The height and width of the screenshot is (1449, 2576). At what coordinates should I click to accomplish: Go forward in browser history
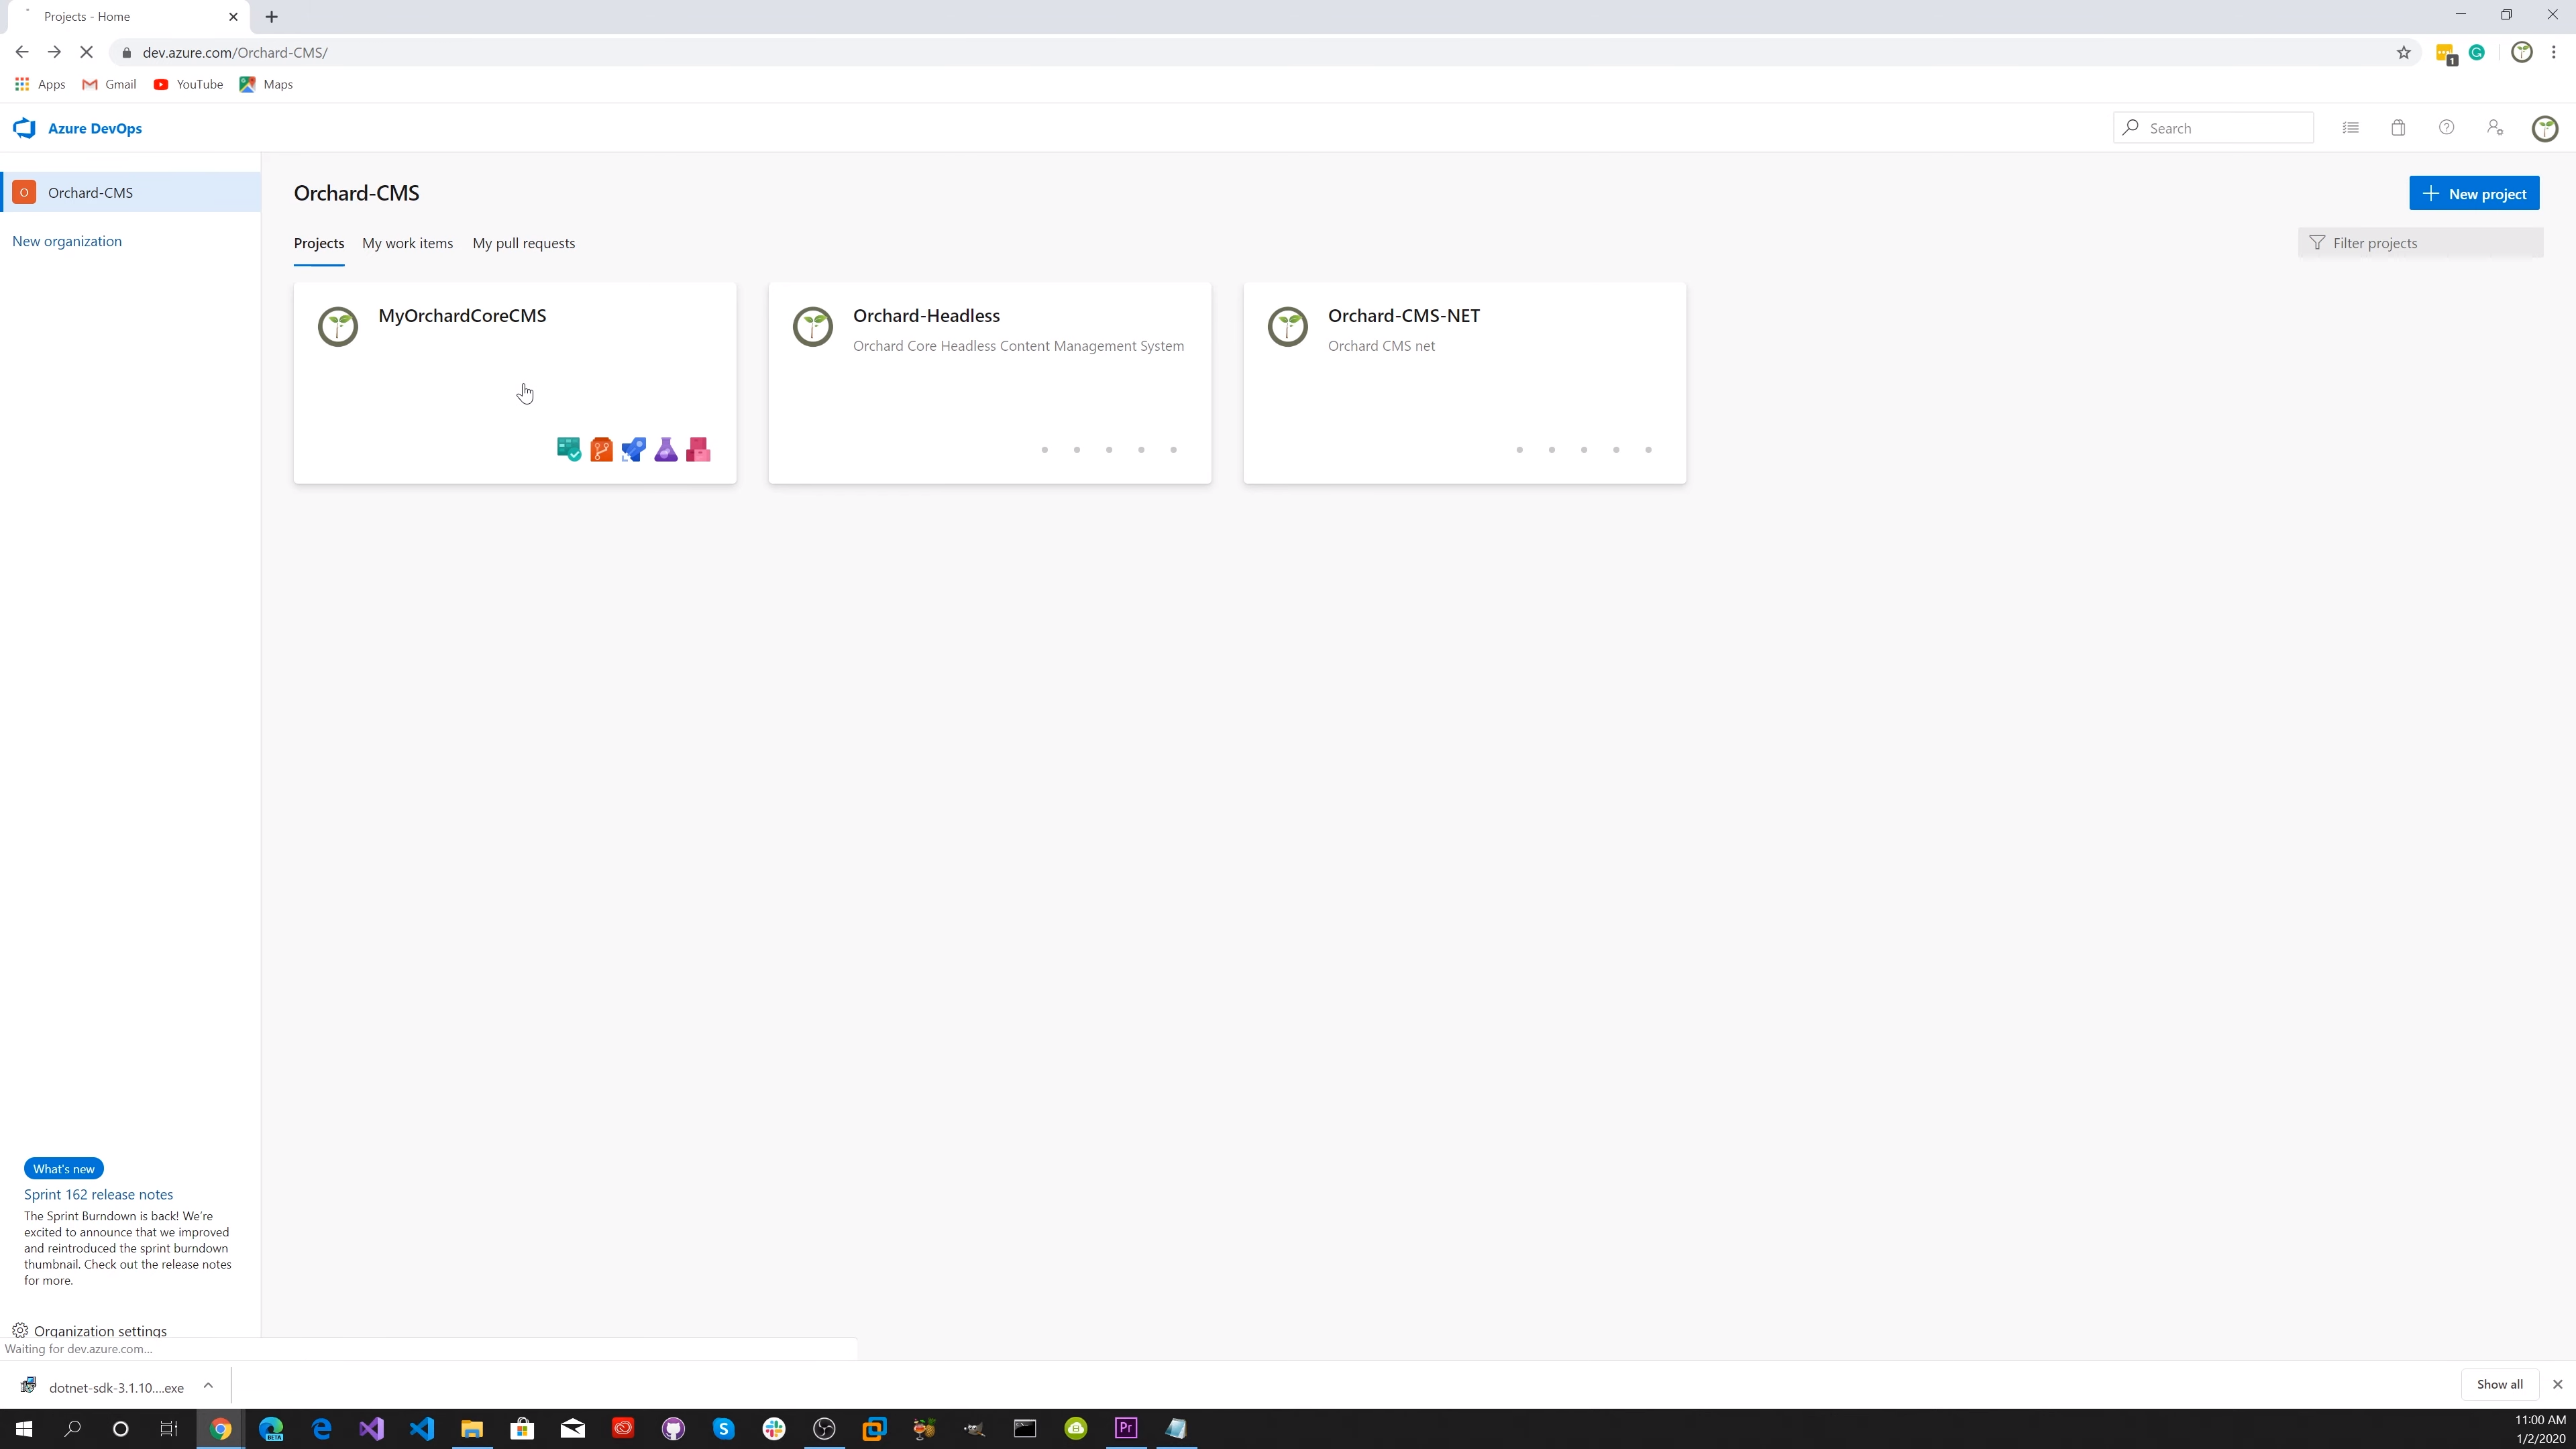(x=54, y=53)
